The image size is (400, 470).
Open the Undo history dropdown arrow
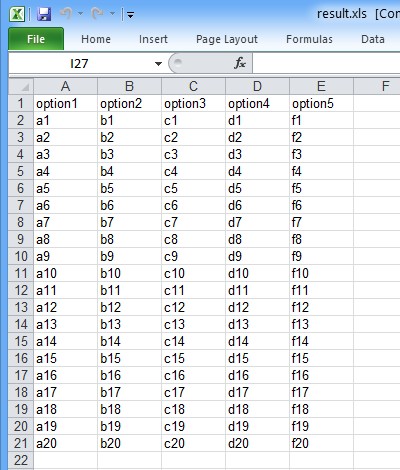[x=80, y=14]
